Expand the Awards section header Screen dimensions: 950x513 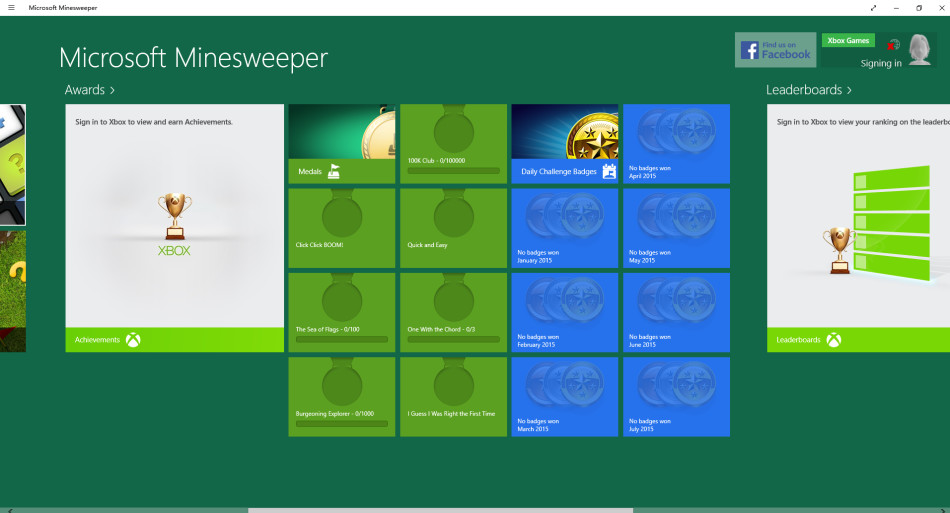pos(90,90)
